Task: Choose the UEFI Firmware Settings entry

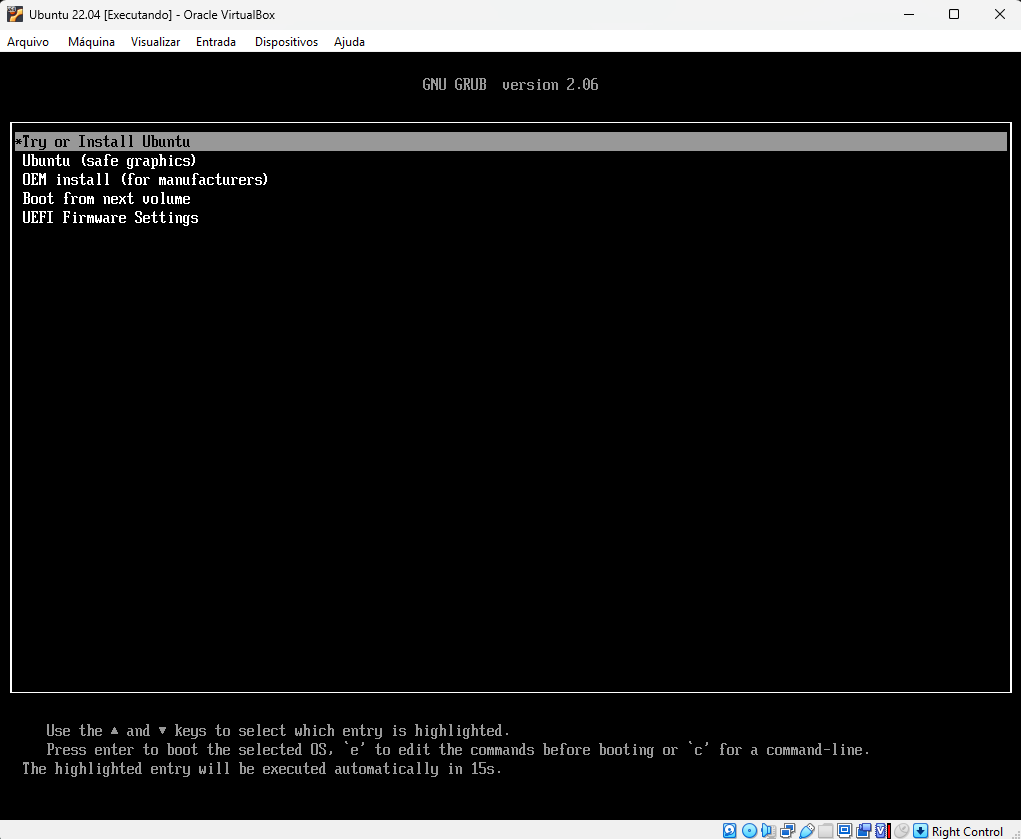Action: point(110,218)
